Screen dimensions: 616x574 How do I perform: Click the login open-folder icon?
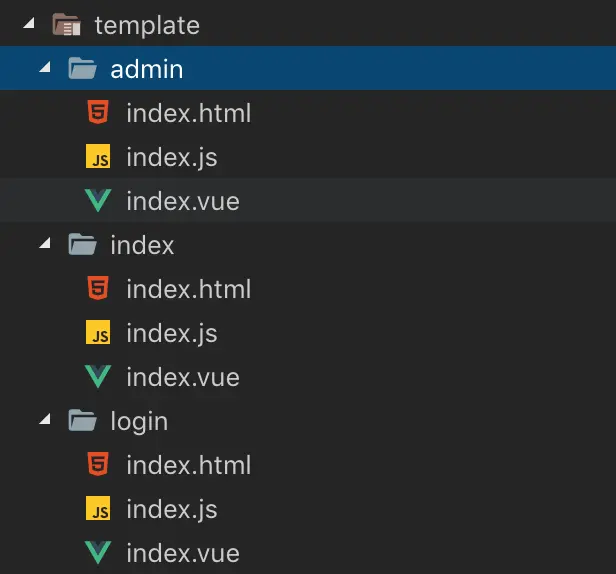pyautogui.click(x=82, y=421)
